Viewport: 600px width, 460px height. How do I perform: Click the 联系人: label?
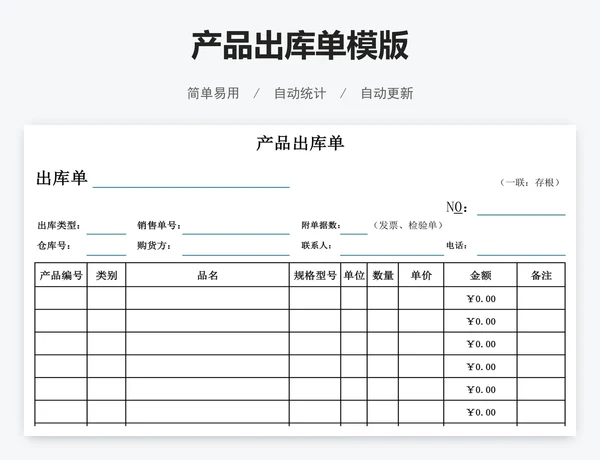point(316,246)
